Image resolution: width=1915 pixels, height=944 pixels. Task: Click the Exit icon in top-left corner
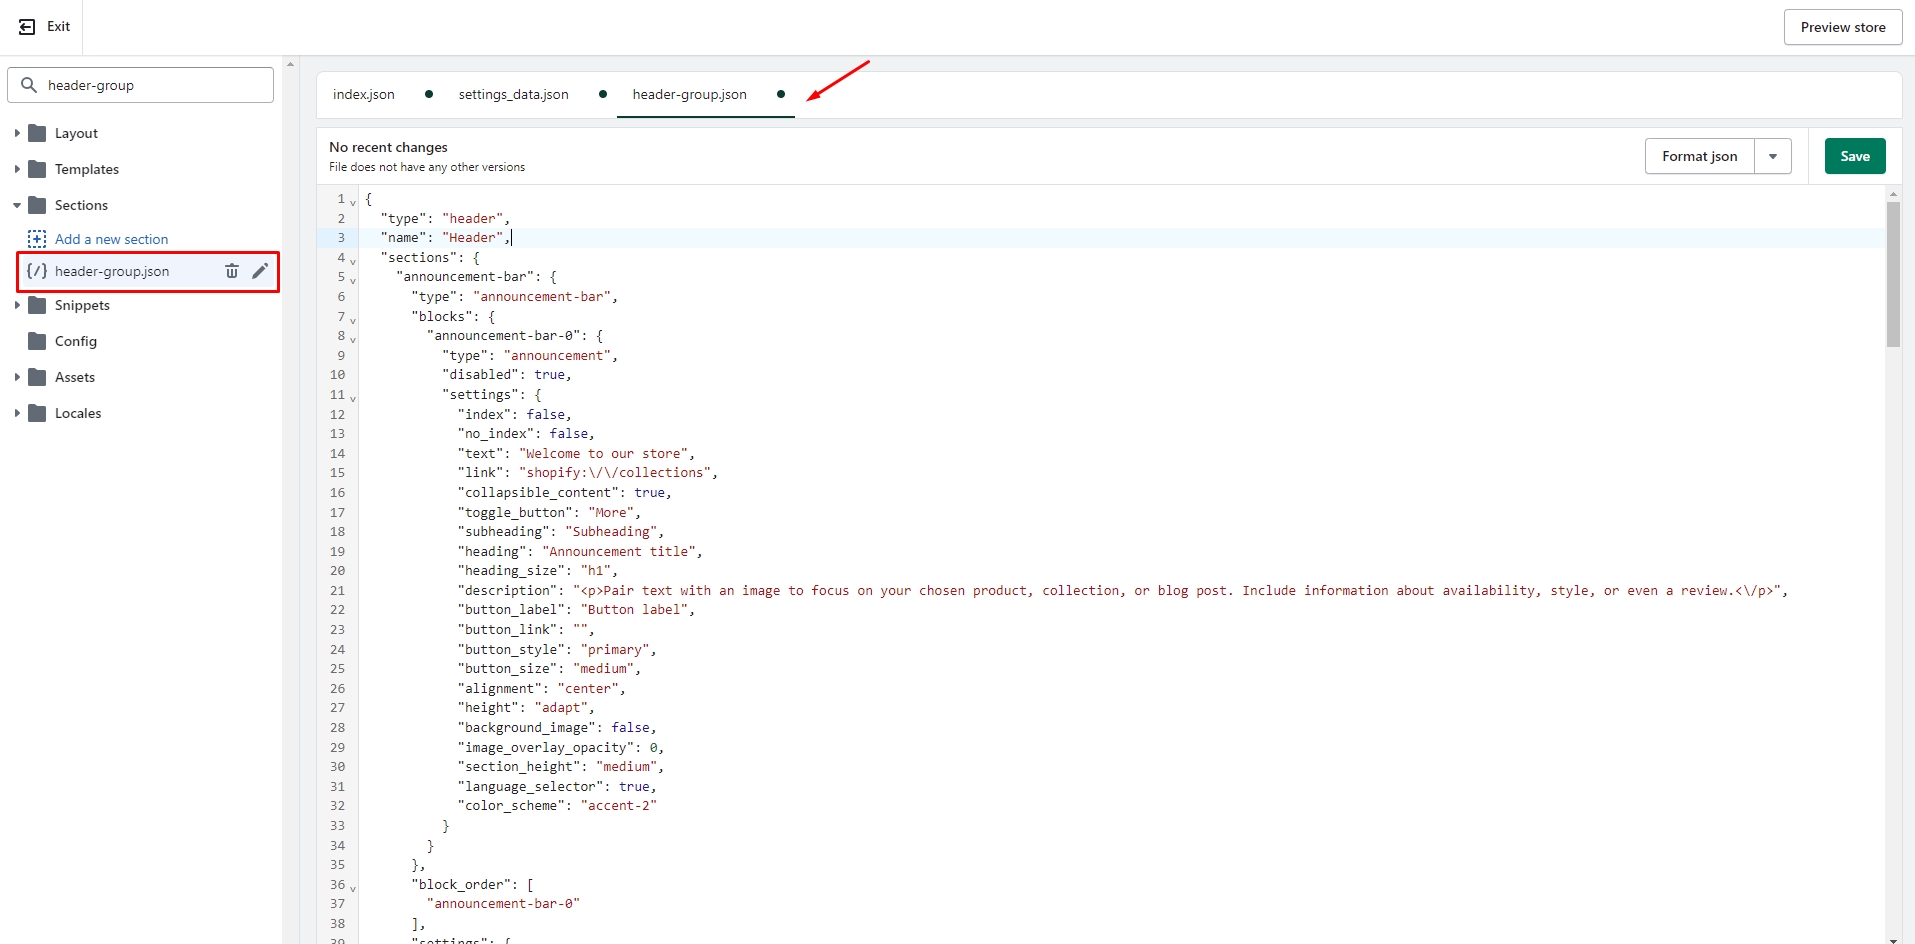click(27, 27)
